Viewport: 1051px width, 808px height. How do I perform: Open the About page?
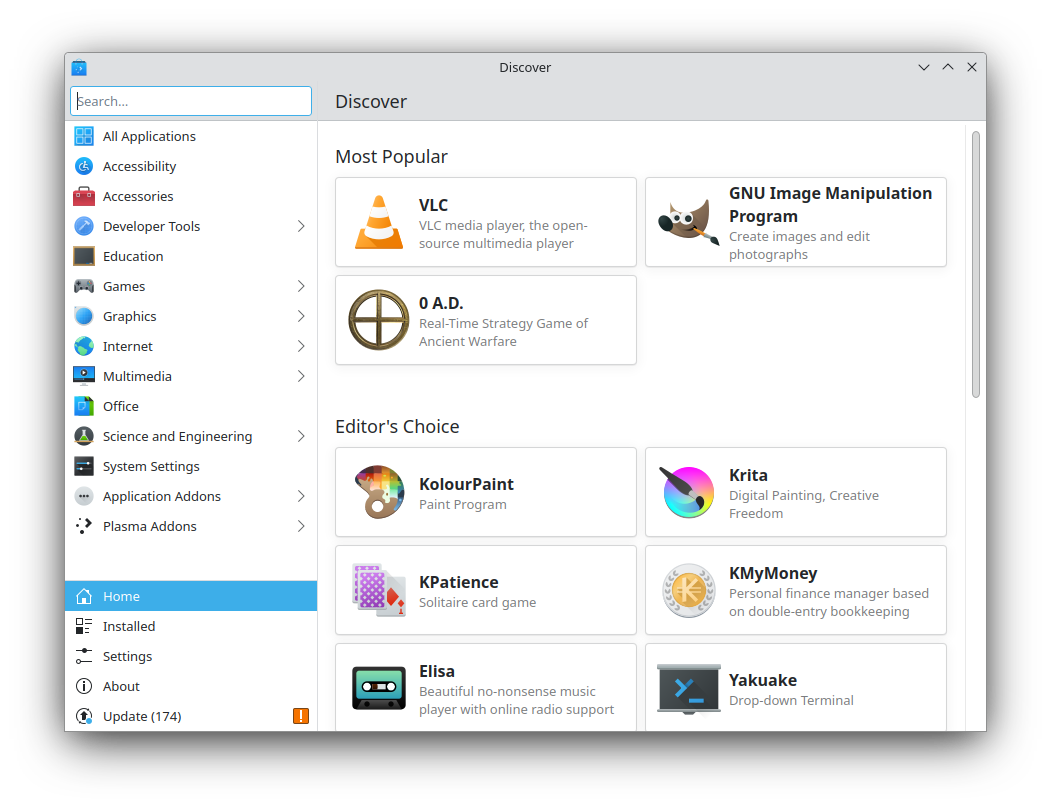point(121,686)
